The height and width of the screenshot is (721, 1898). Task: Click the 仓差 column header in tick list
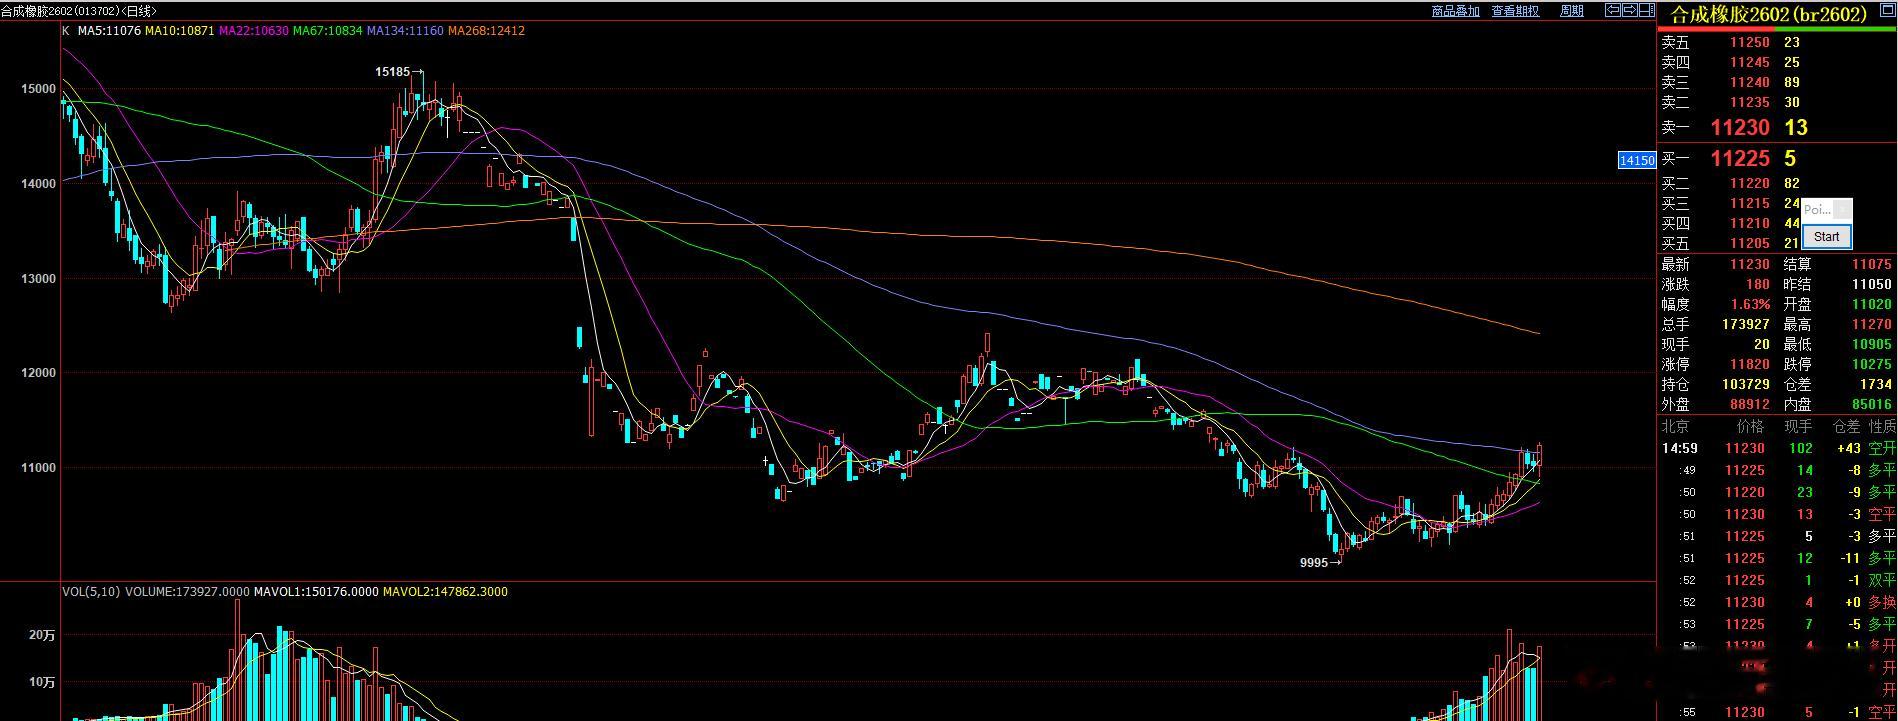coord(1846,427)
